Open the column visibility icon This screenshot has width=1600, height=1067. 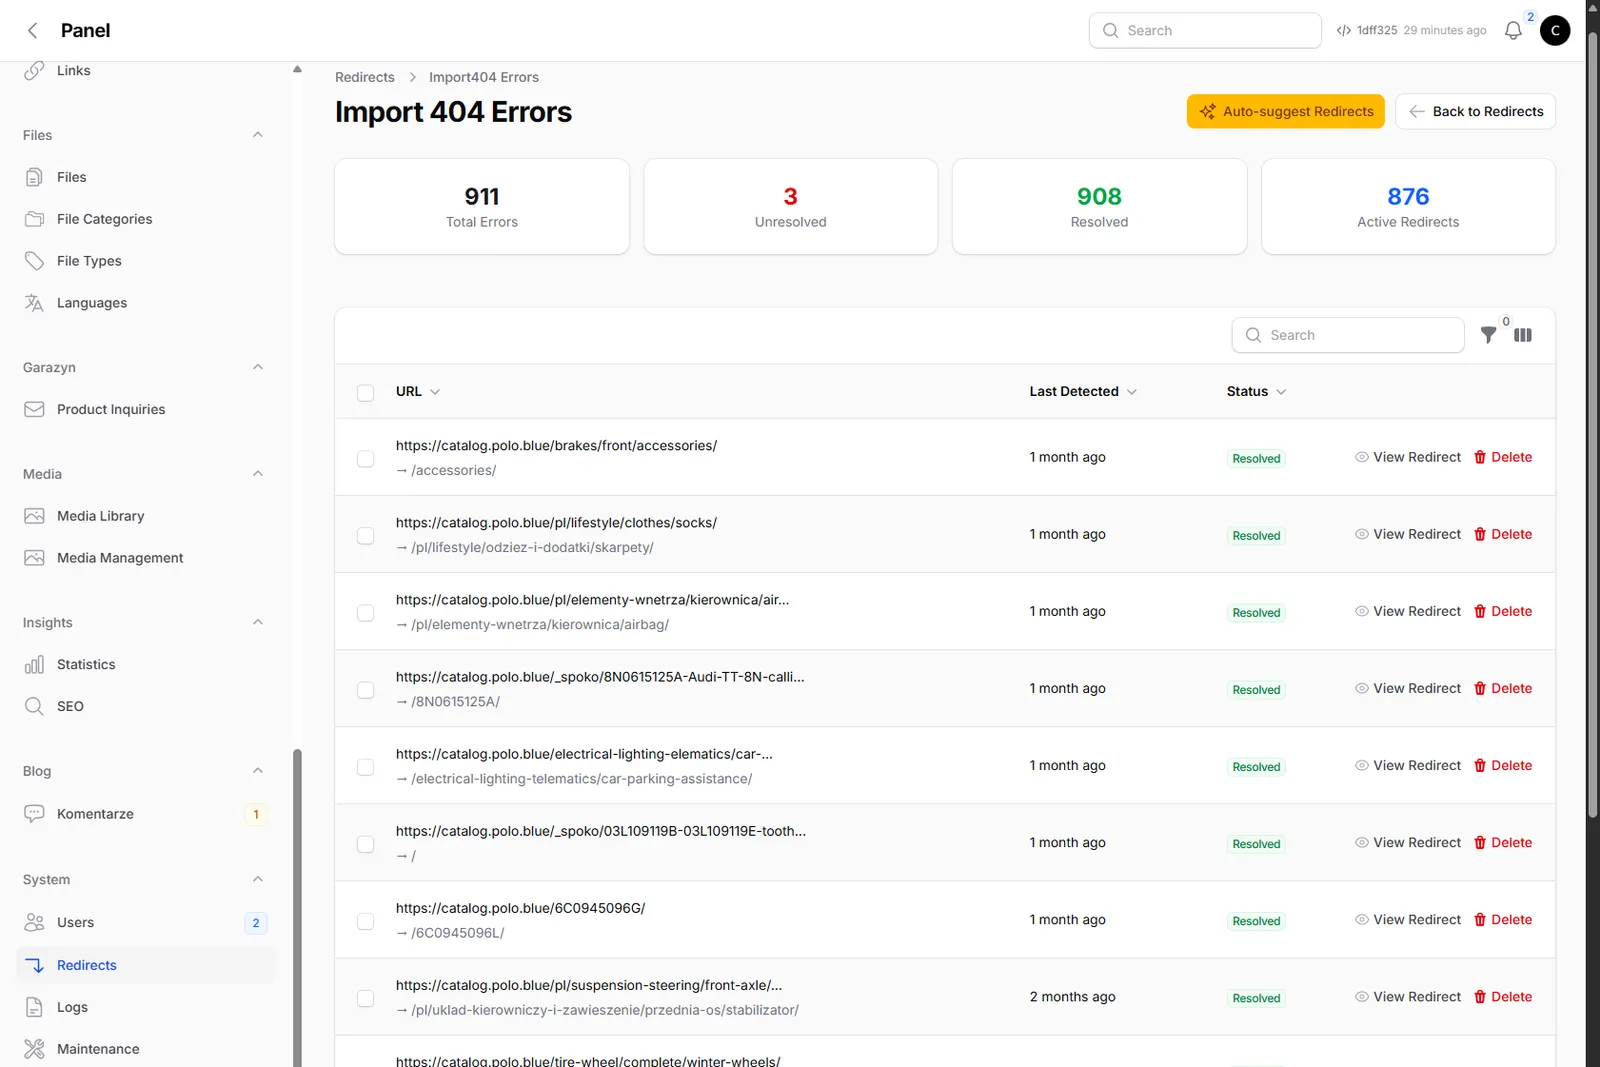pyautogui.click(x=1523, y=335)
